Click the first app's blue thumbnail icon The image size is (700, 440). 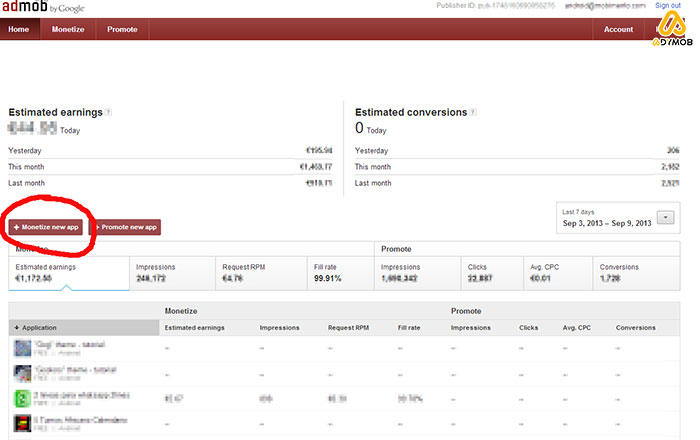[x=22, y=348]
